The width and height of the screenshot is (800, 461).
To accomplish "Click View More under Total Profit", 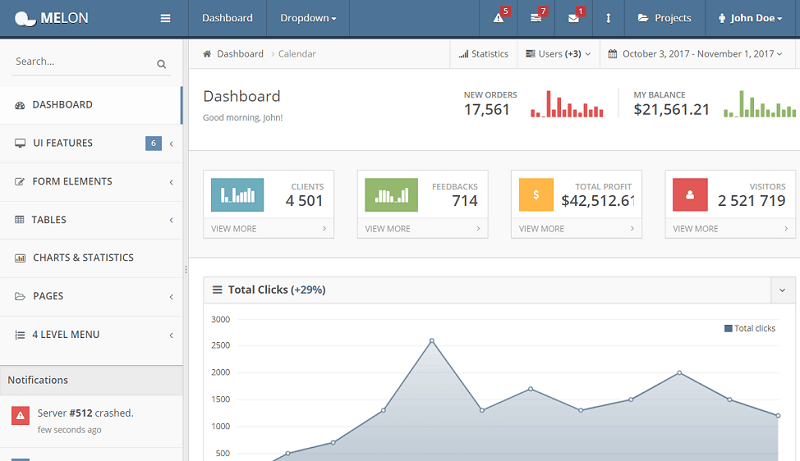I will 577,228.
